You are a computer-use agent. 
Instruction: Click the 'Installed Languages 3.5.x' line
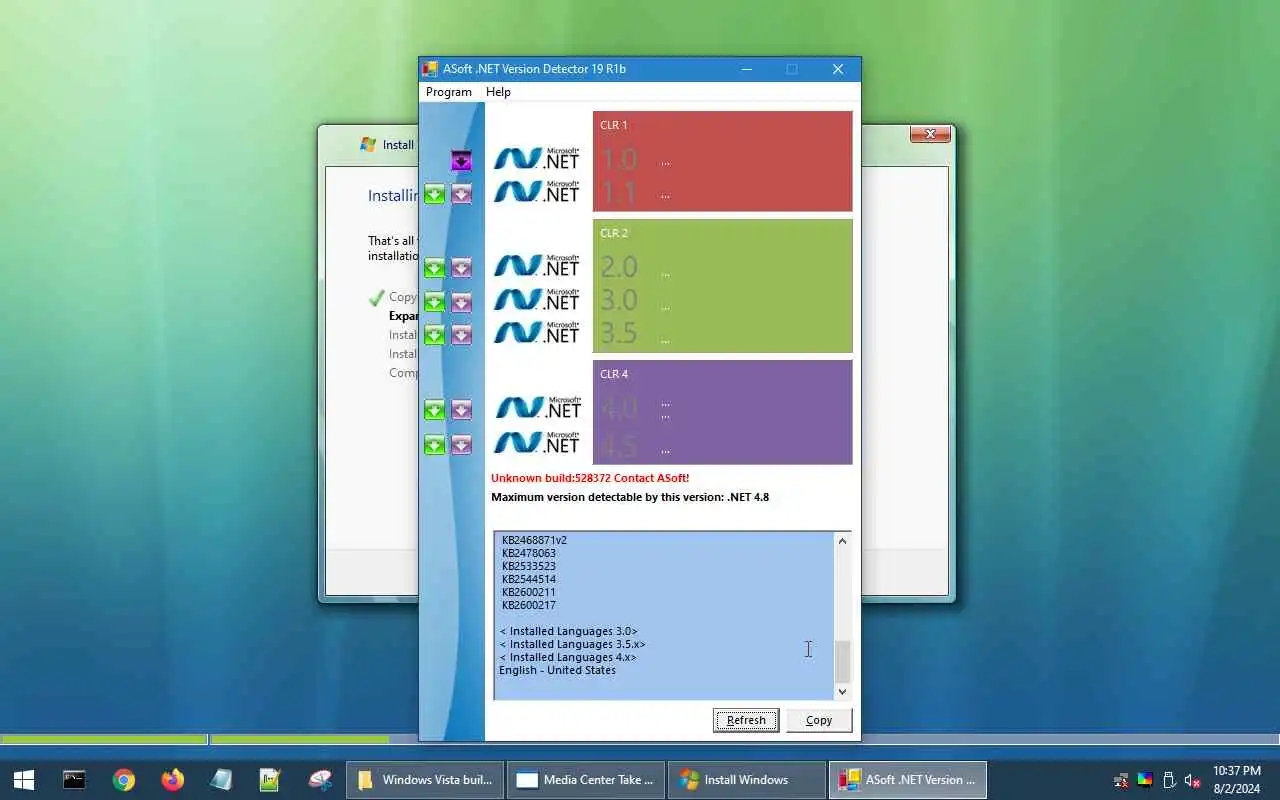(572, 644)
